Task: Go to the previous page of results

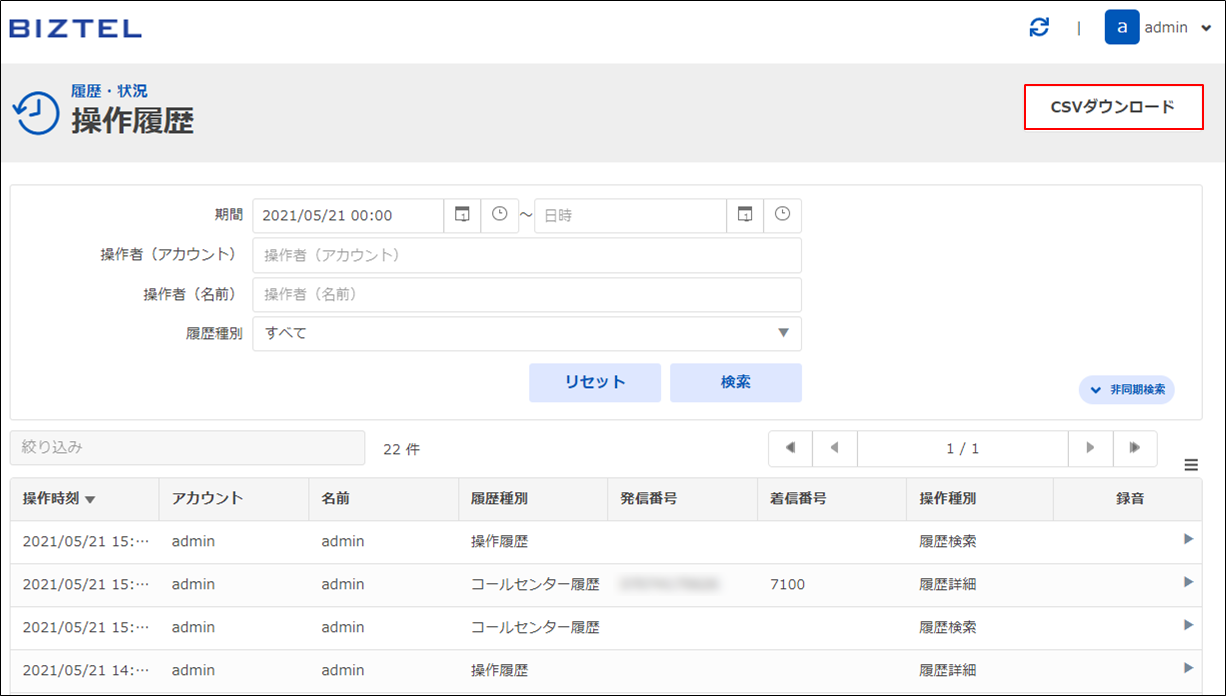Action: pyautogui.click(x=835, y=448)
